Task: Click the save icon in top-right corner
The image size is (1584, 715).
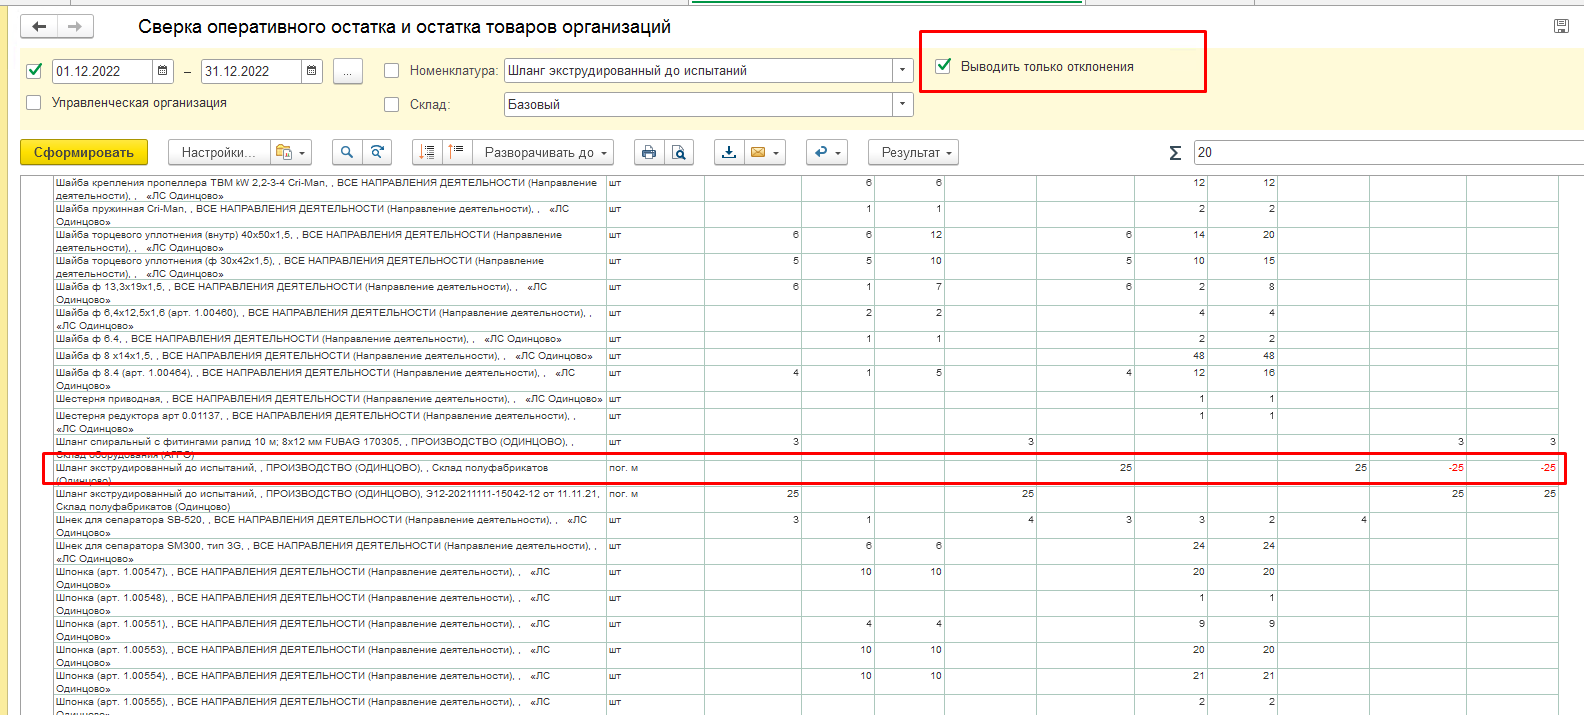Action: (x=1561, y=26)
